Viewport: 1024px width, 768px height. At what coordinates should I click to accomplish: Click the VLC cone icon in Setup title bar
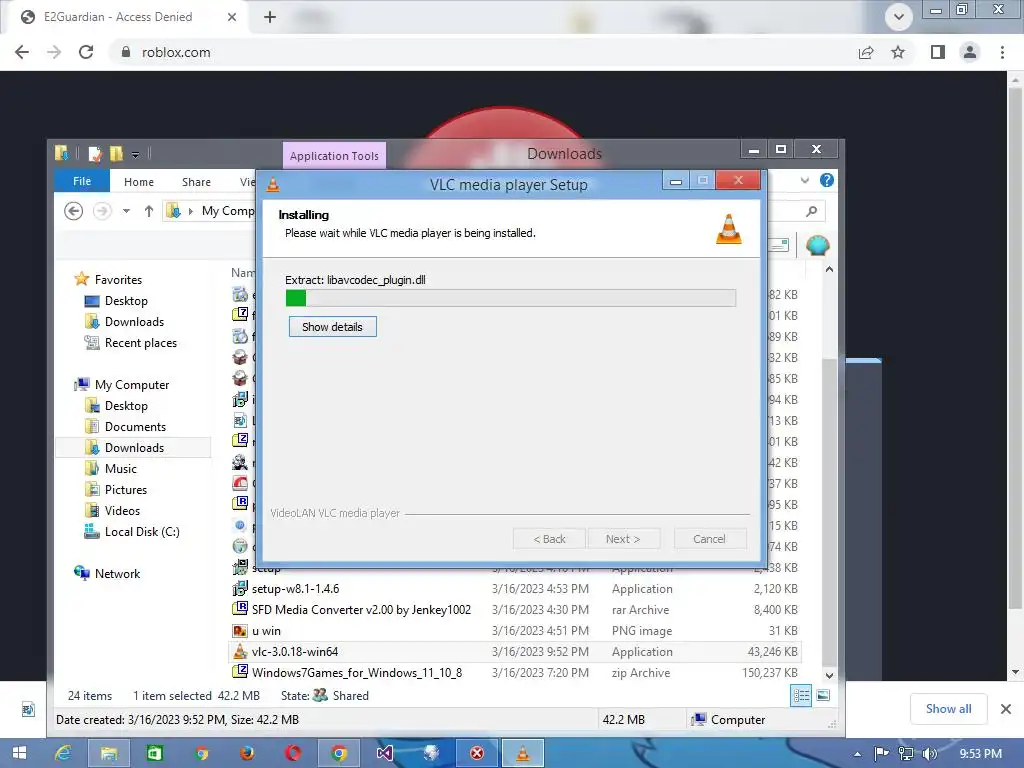273,185
